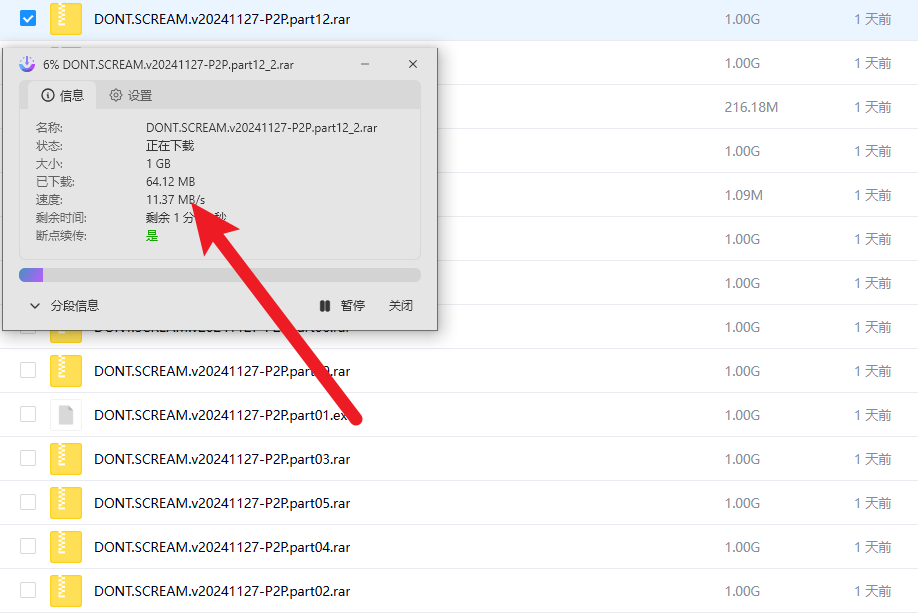Select the archive icon next to part05.rar
The width and height of the screenshot is (918, 613).
click(x=65, y=503)
